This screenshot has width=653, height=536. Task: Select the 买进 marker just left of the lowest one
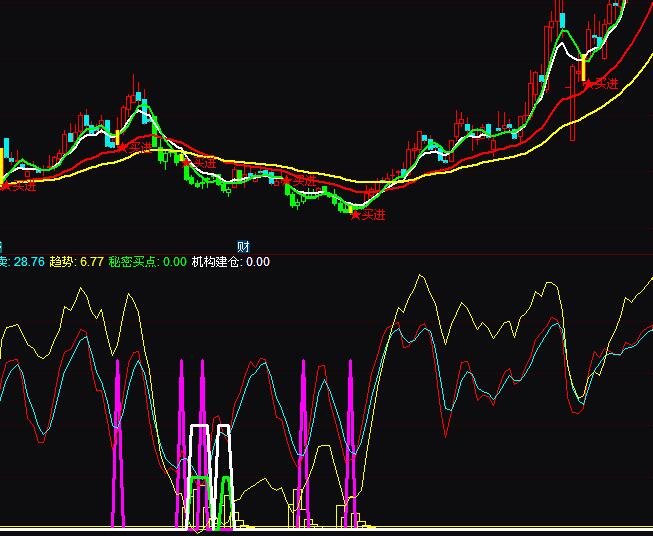point(286,180)
